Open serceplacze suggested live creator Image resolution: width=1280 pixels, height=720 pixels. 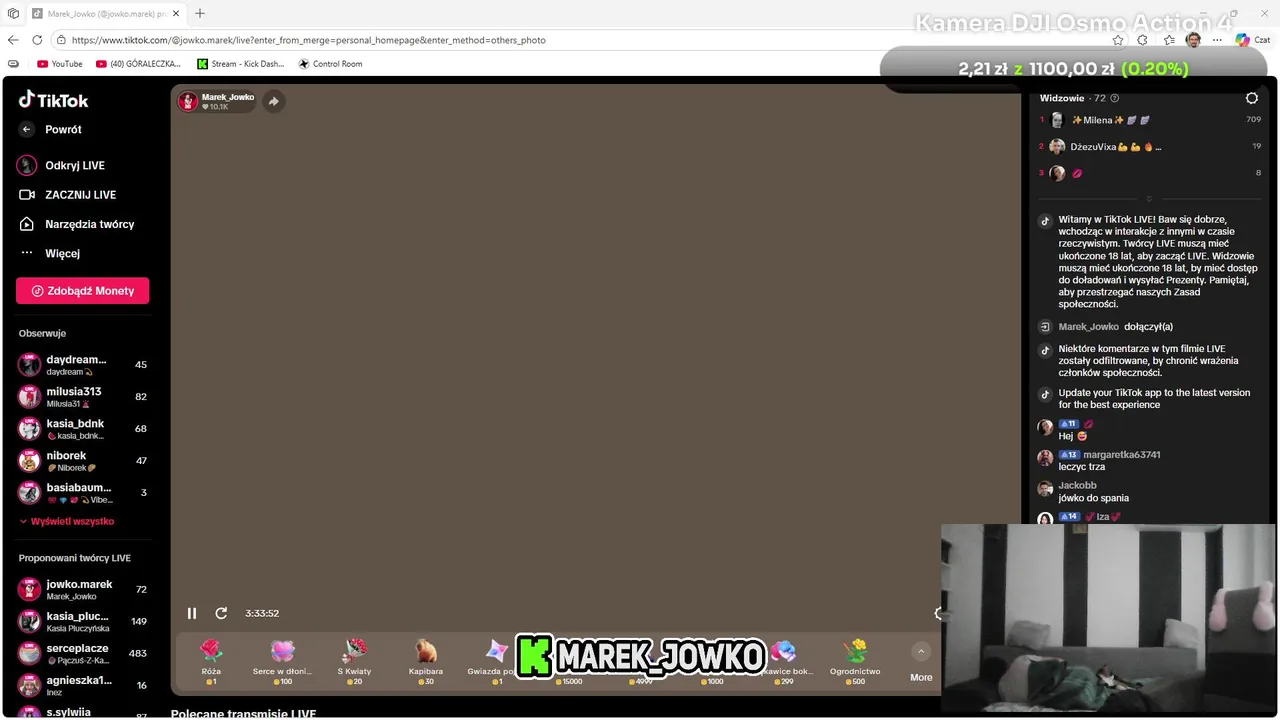pyautogui.click(x=82, y=654)
